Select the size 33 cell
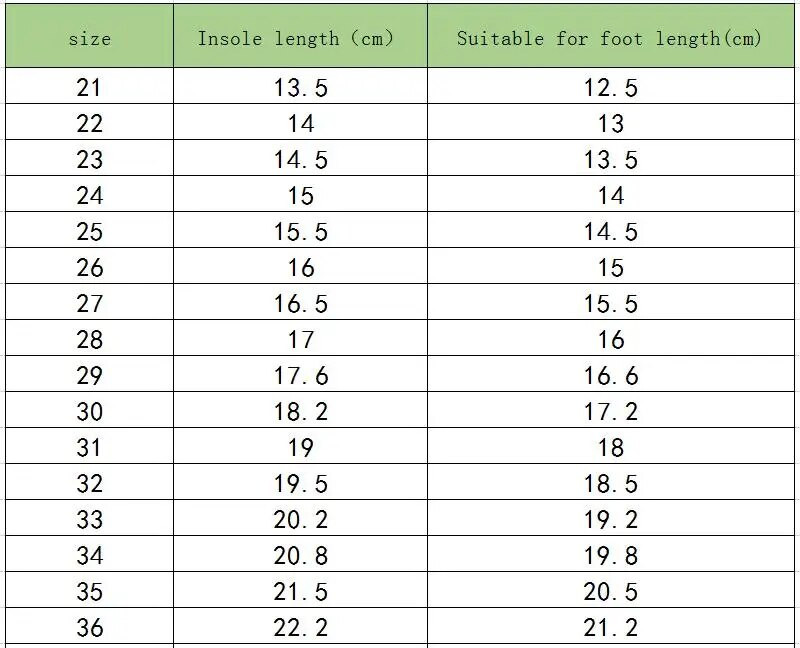Image resolution: width=800 pixels, height=648 pixels. [89, 520]
